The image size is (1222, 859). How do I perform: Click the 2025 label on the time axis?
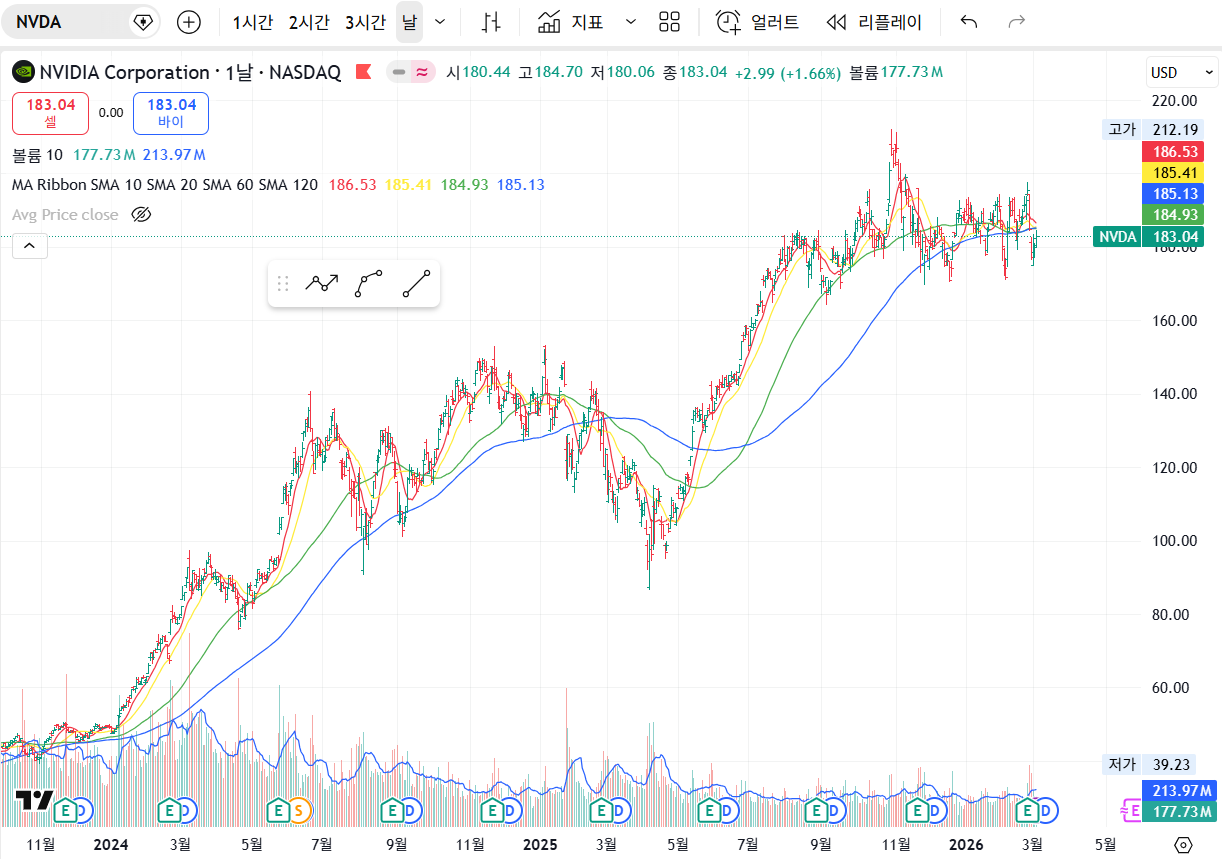point(540,844)
